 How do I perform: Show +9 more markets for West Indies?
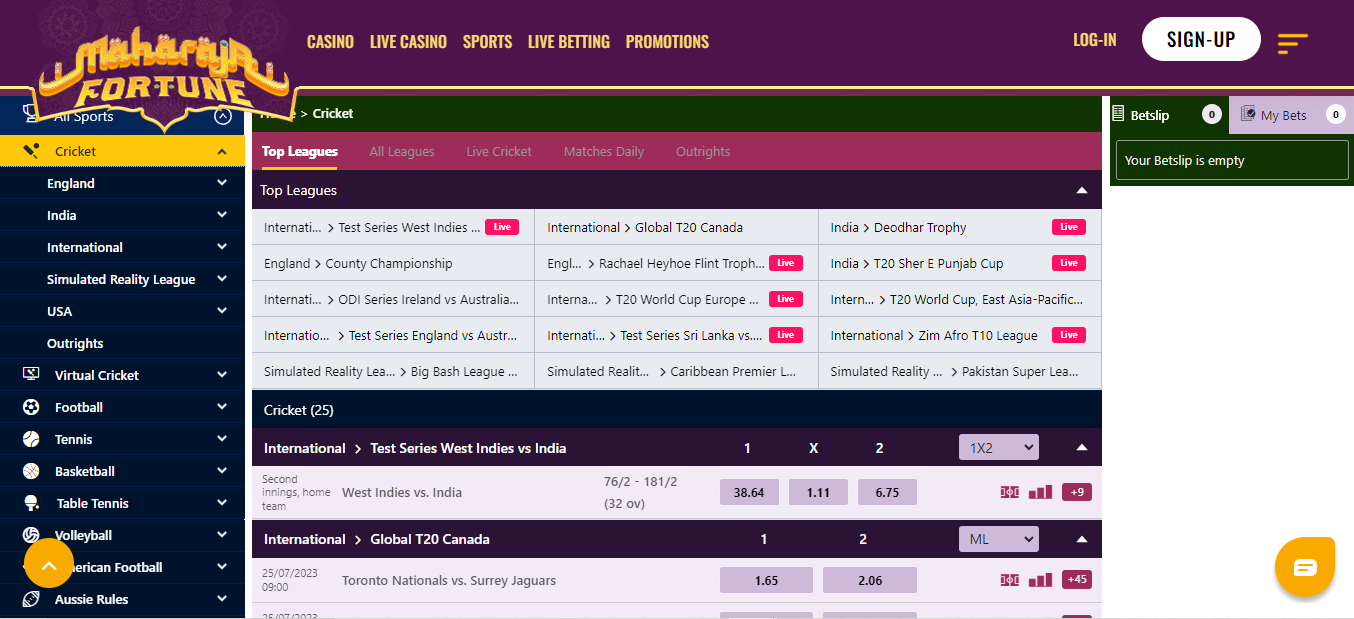pos(1077,492)
